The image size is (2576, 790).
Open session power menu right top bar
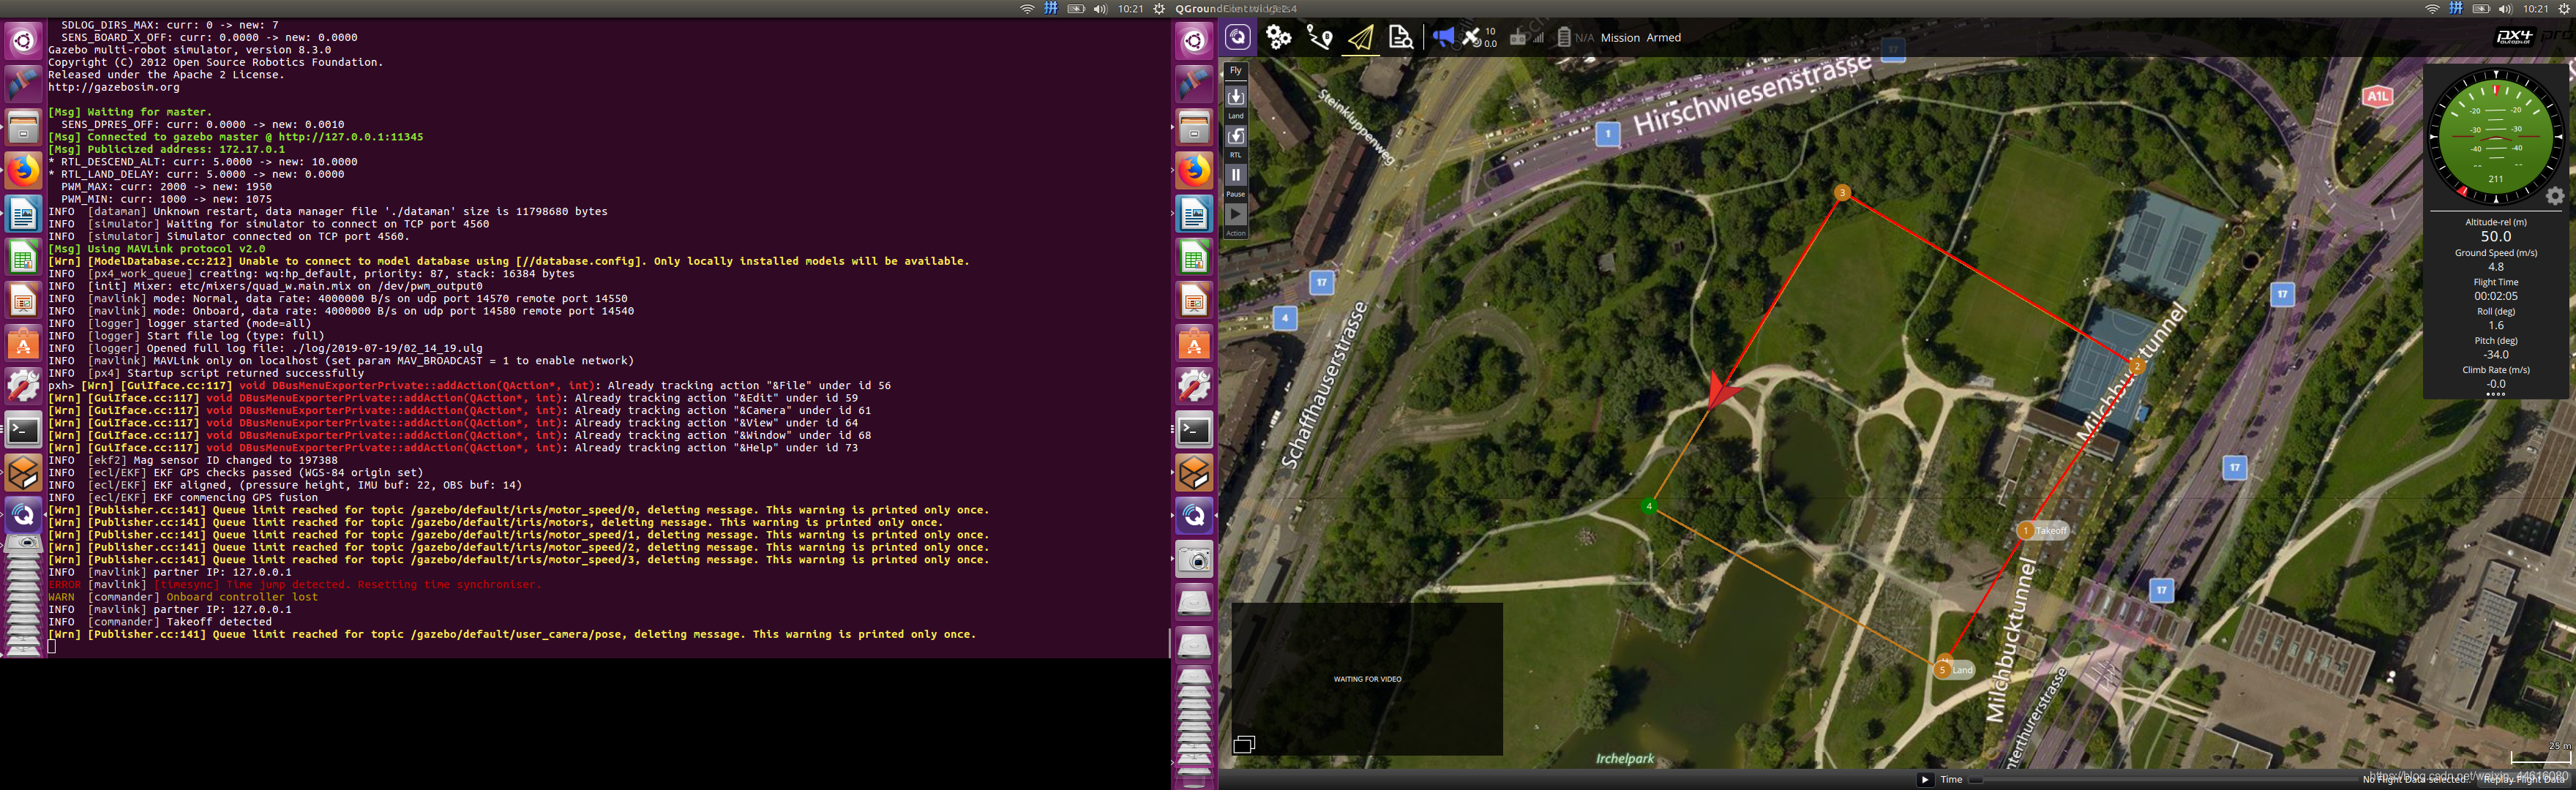click(2564, 8)
